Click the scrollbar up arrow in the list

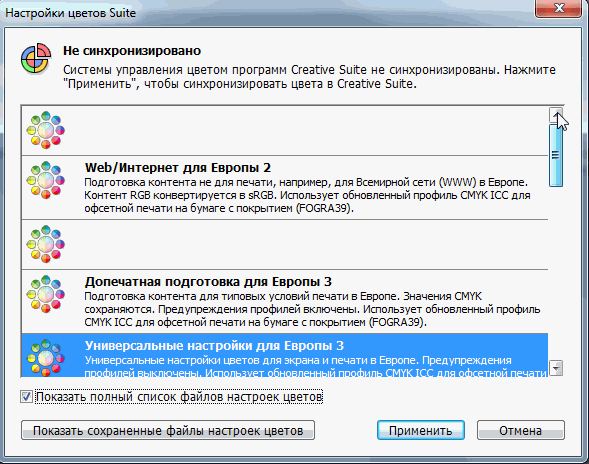tap(556, 115)
